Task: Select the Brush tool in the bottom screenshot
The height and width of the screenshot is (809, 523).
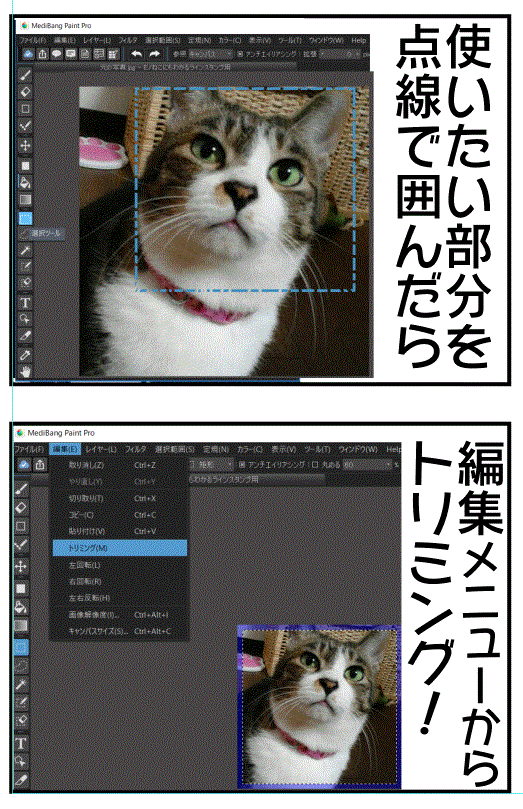Action: click(21, 488)
